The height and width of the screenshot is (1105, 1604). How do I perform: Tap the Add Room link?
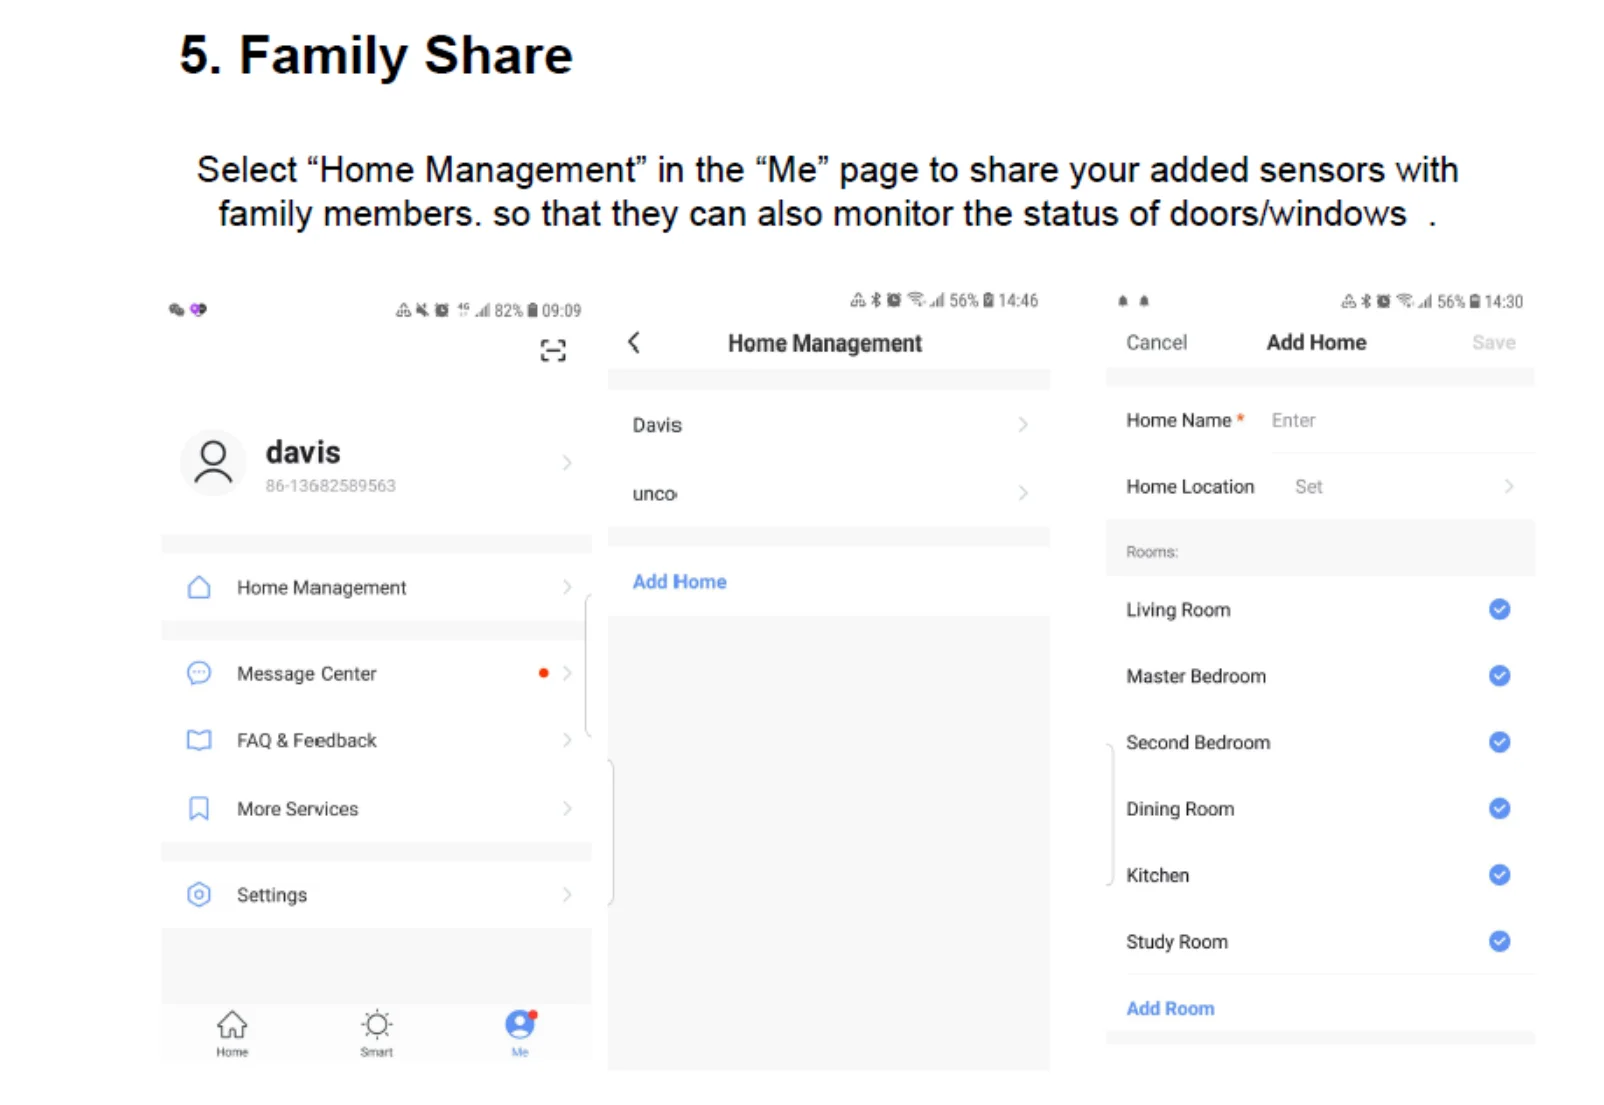[x=1170, y=1008]
